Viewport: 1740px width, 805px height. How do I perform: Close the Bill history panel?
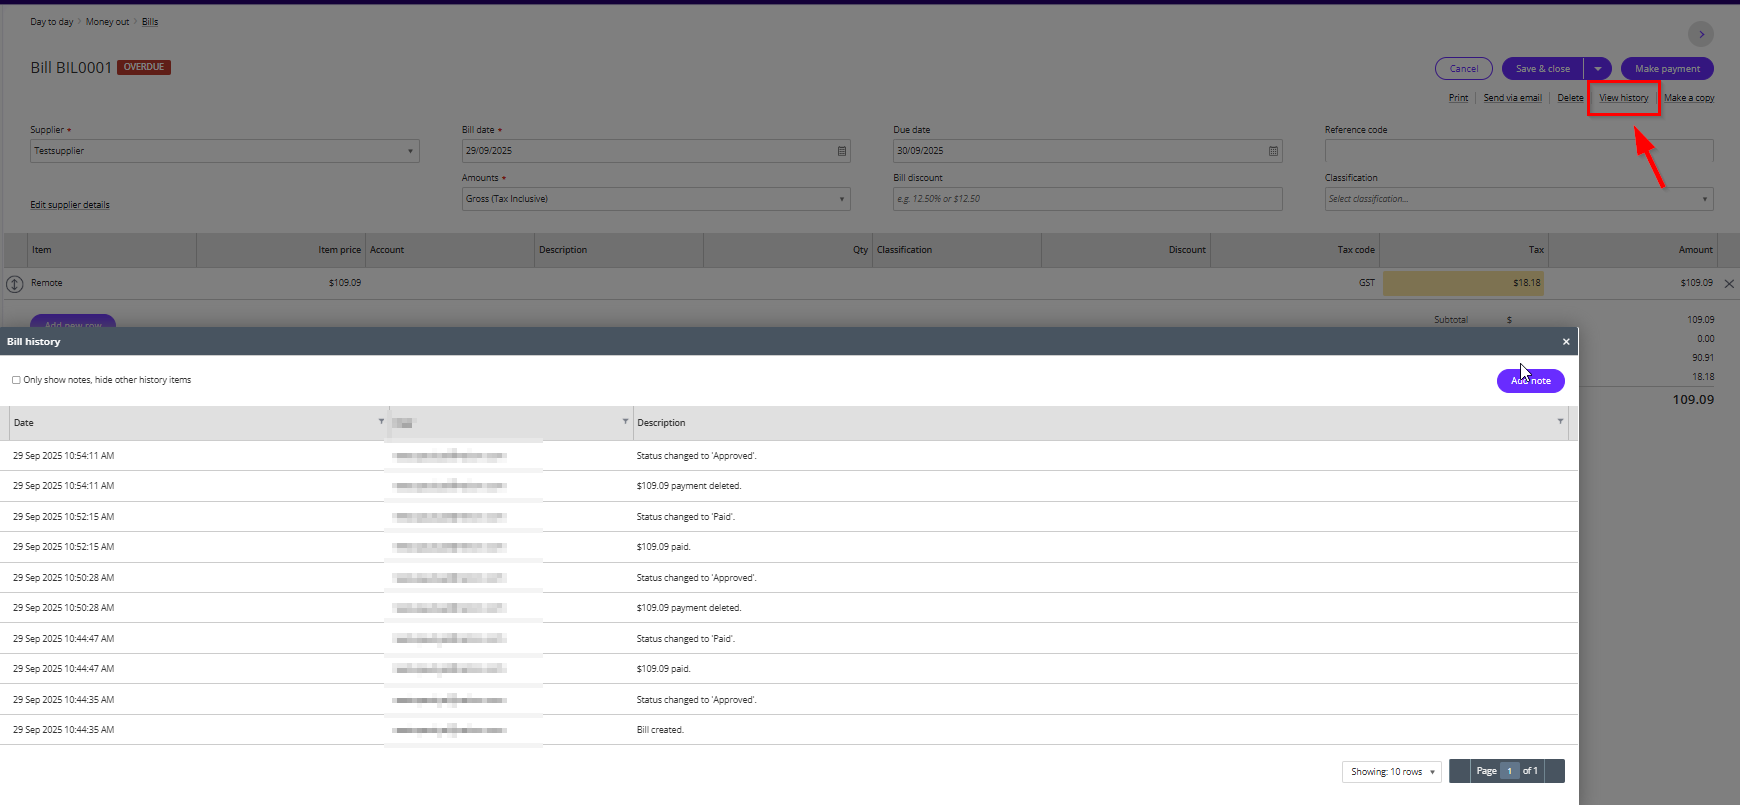pyautogui.click(x=1566, y=342)
